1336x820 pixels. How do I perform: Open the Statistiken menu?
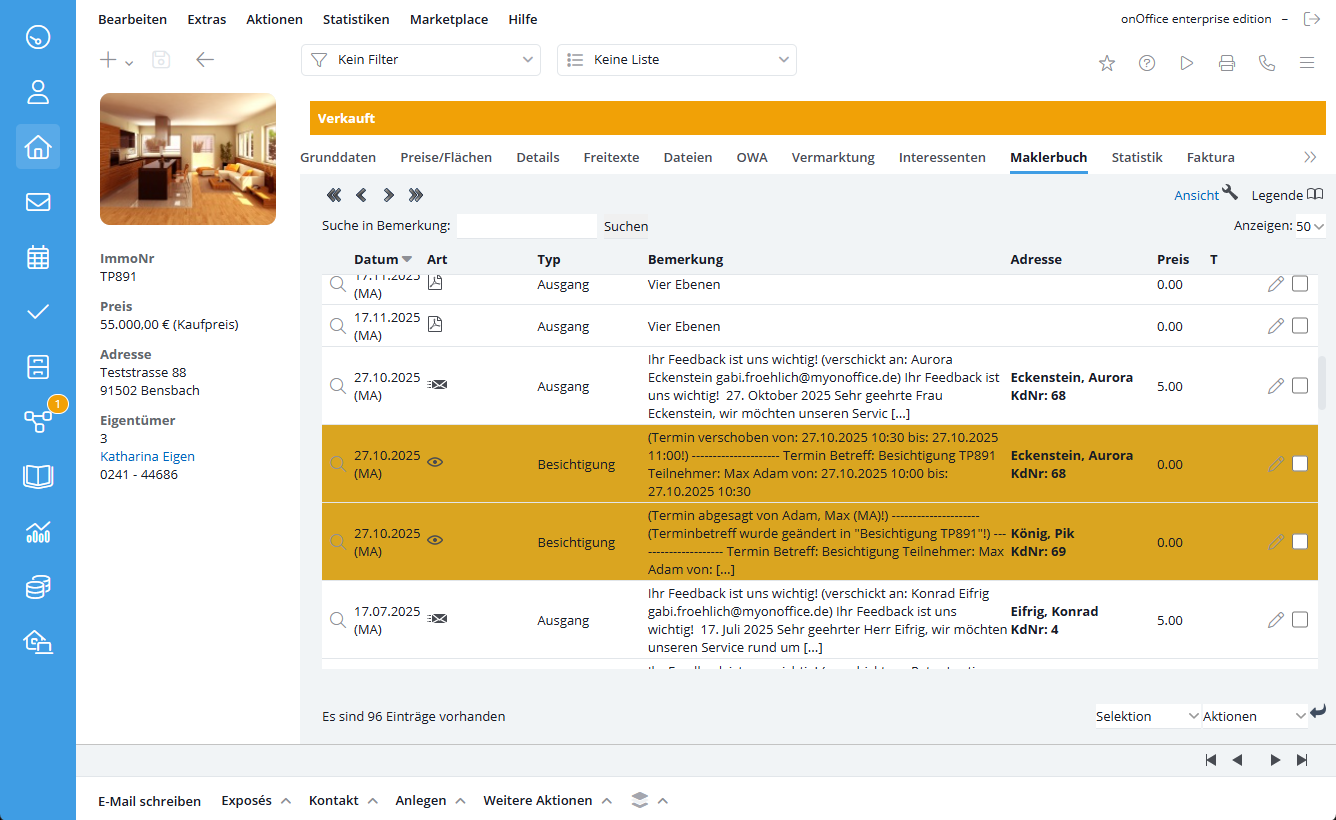(356, 19)
